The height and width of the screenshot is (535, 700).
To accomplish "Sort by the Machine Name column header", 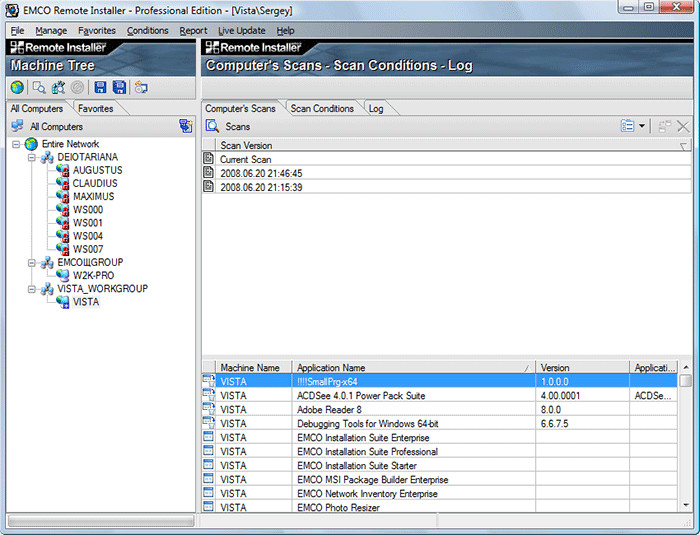I will tap(254, 367).
